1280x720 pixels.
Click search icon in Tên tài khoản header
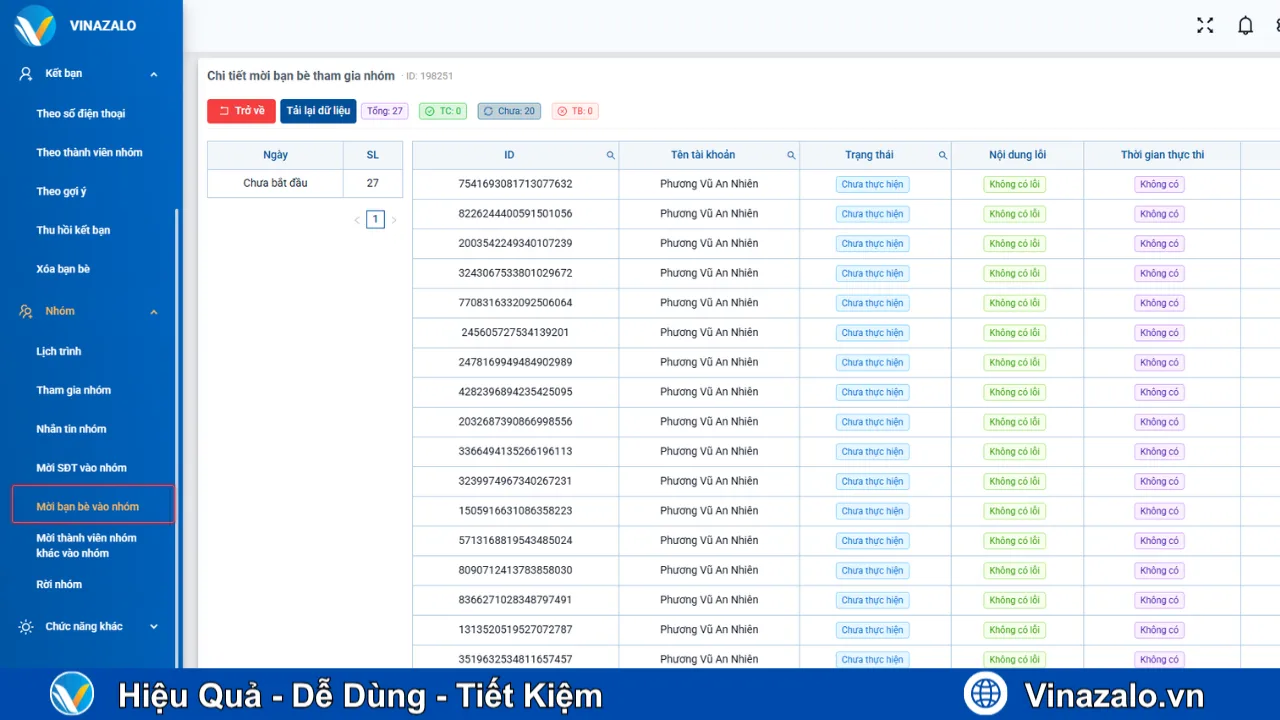tap(791, 156)
